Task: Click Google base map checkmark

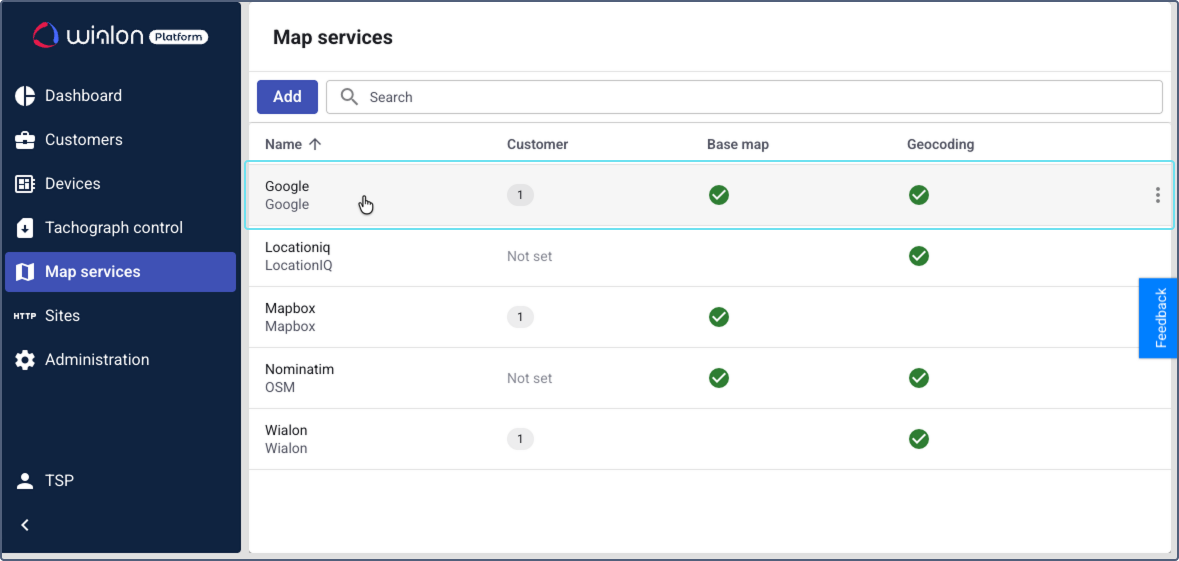Action: click(719, 196)
